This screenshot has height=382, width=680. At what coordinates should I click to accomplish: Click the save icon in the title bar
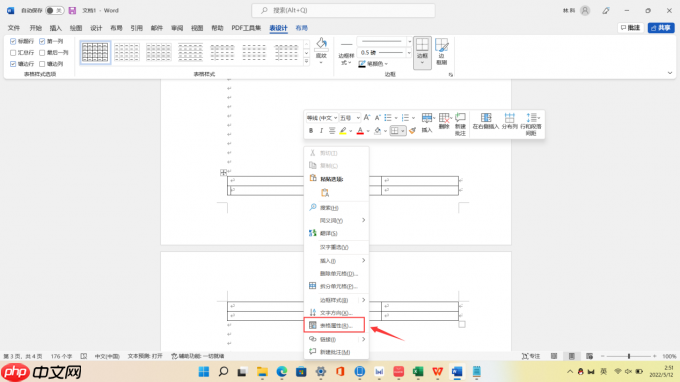[72, 10]
